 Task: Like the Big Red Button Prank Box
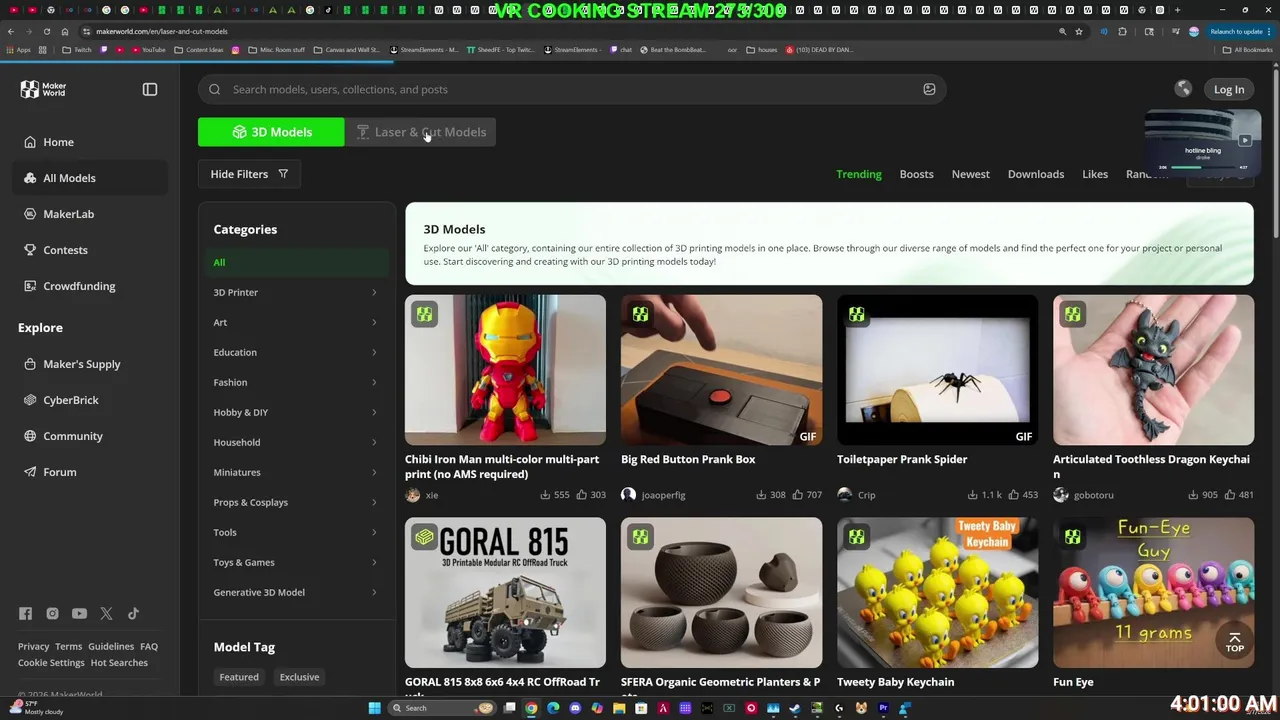[x=797, y=495]
